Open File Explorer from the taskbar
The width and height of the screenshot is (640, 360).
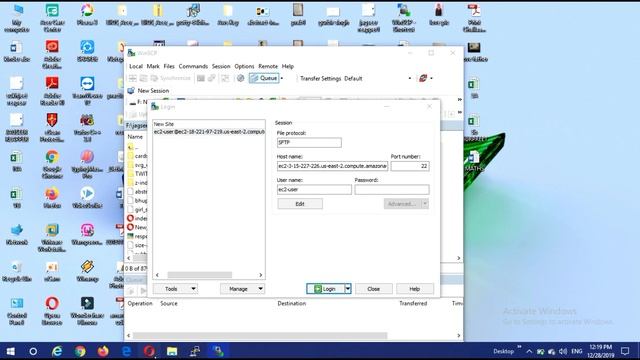[x=172, y=351]
